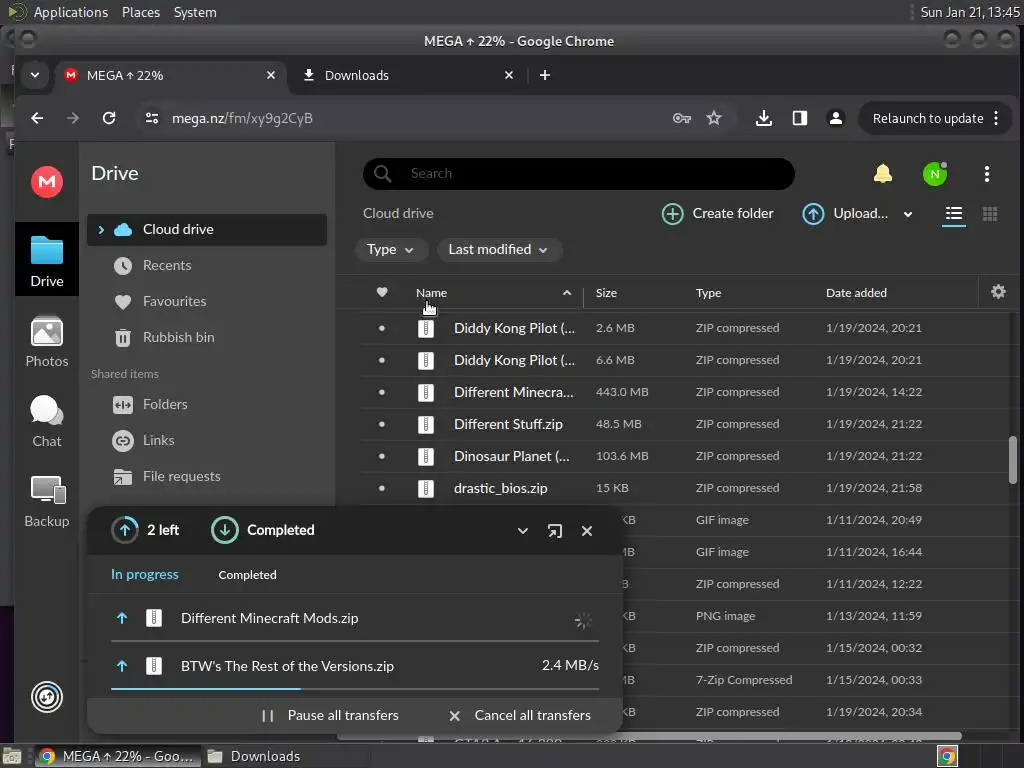Open the Type filter dropdown
The image size is (1024, 768).
[391, 249]
